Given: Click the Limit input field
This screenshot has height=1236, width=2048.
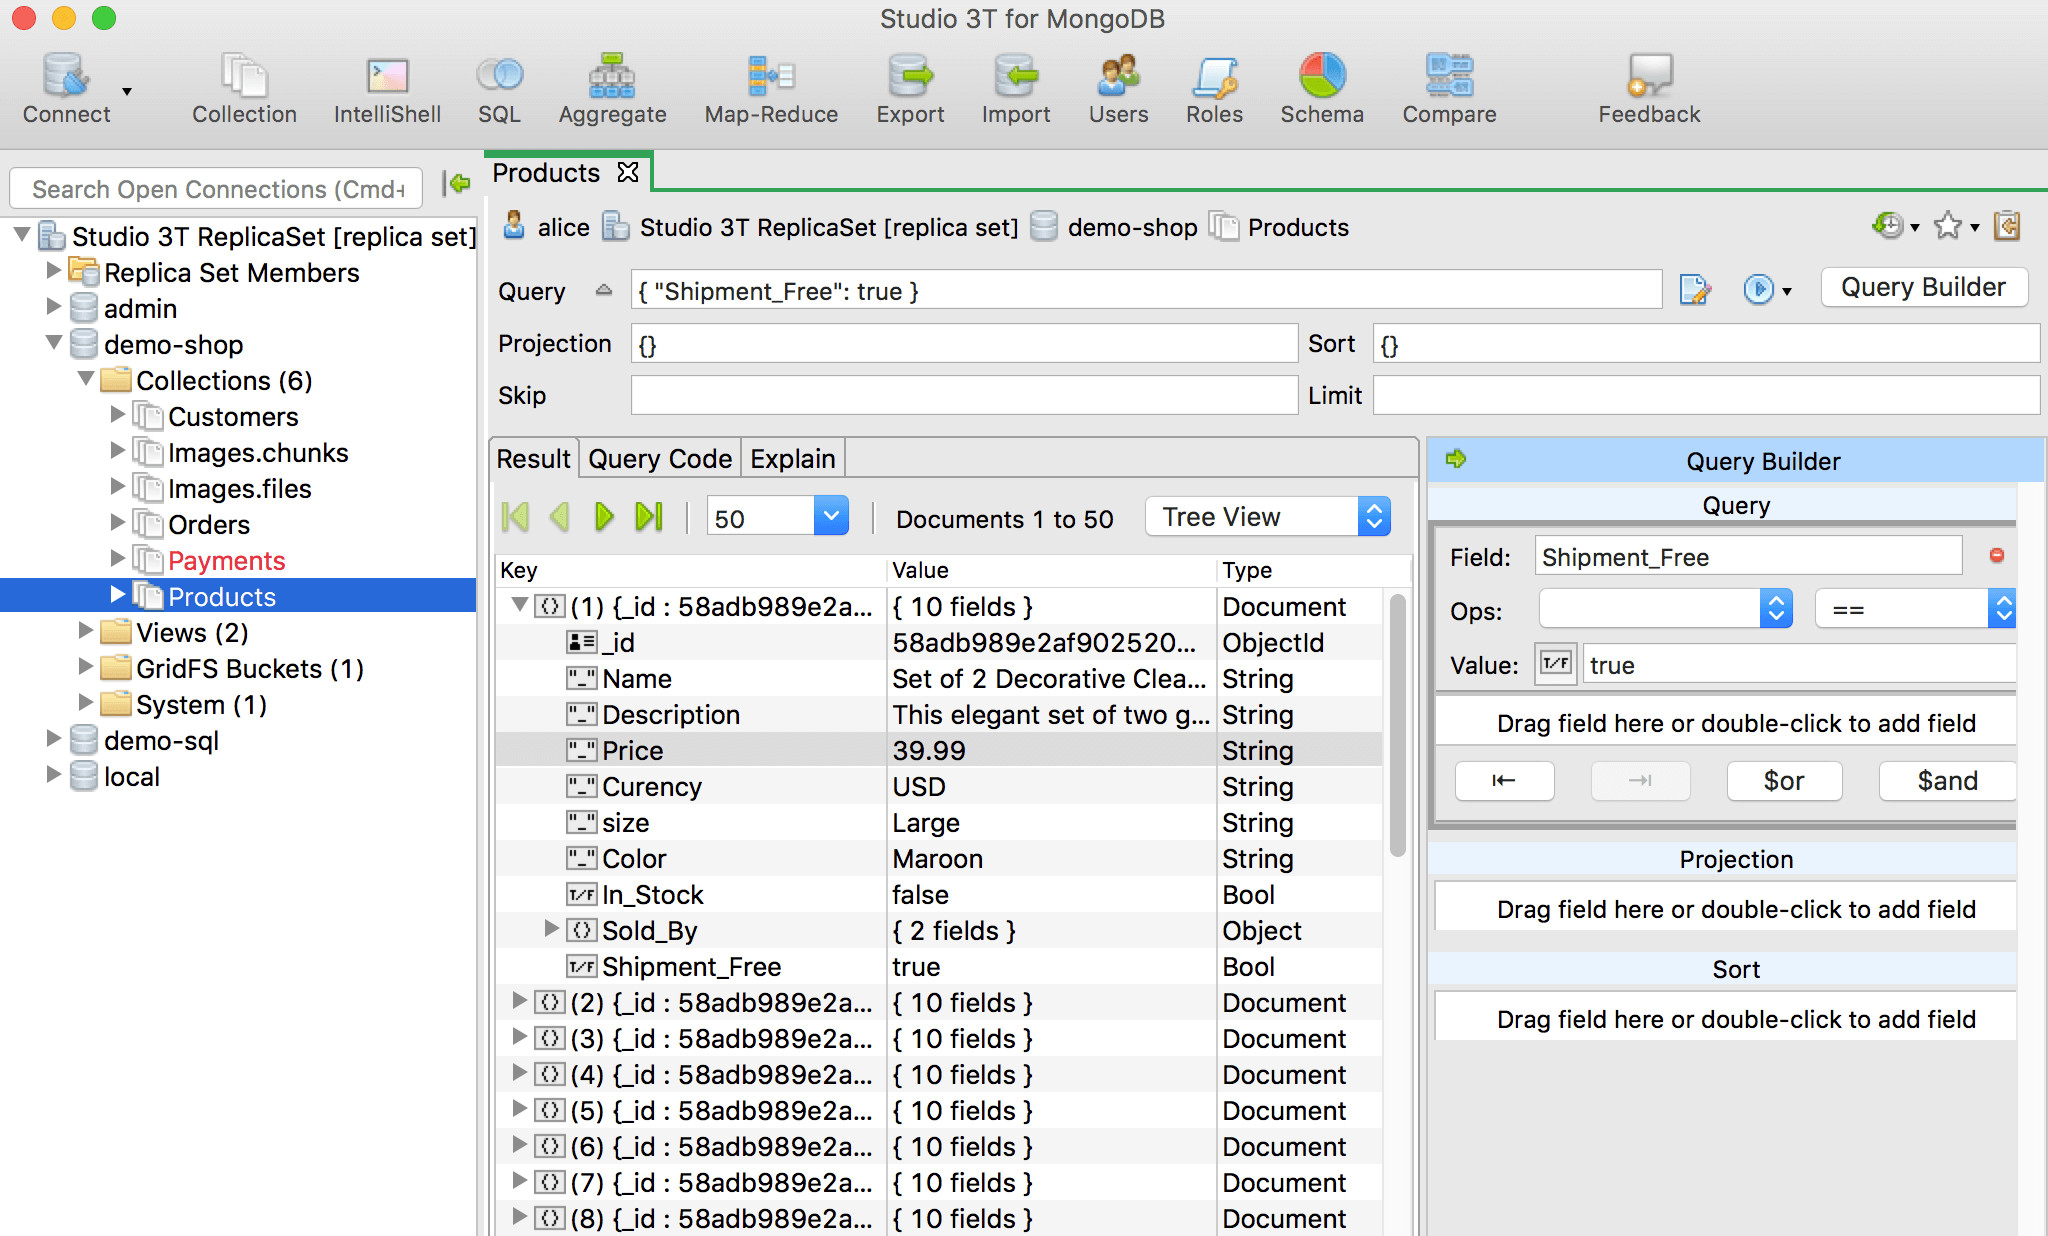Looking at the screenshot, I should [x=1706, y=395].
